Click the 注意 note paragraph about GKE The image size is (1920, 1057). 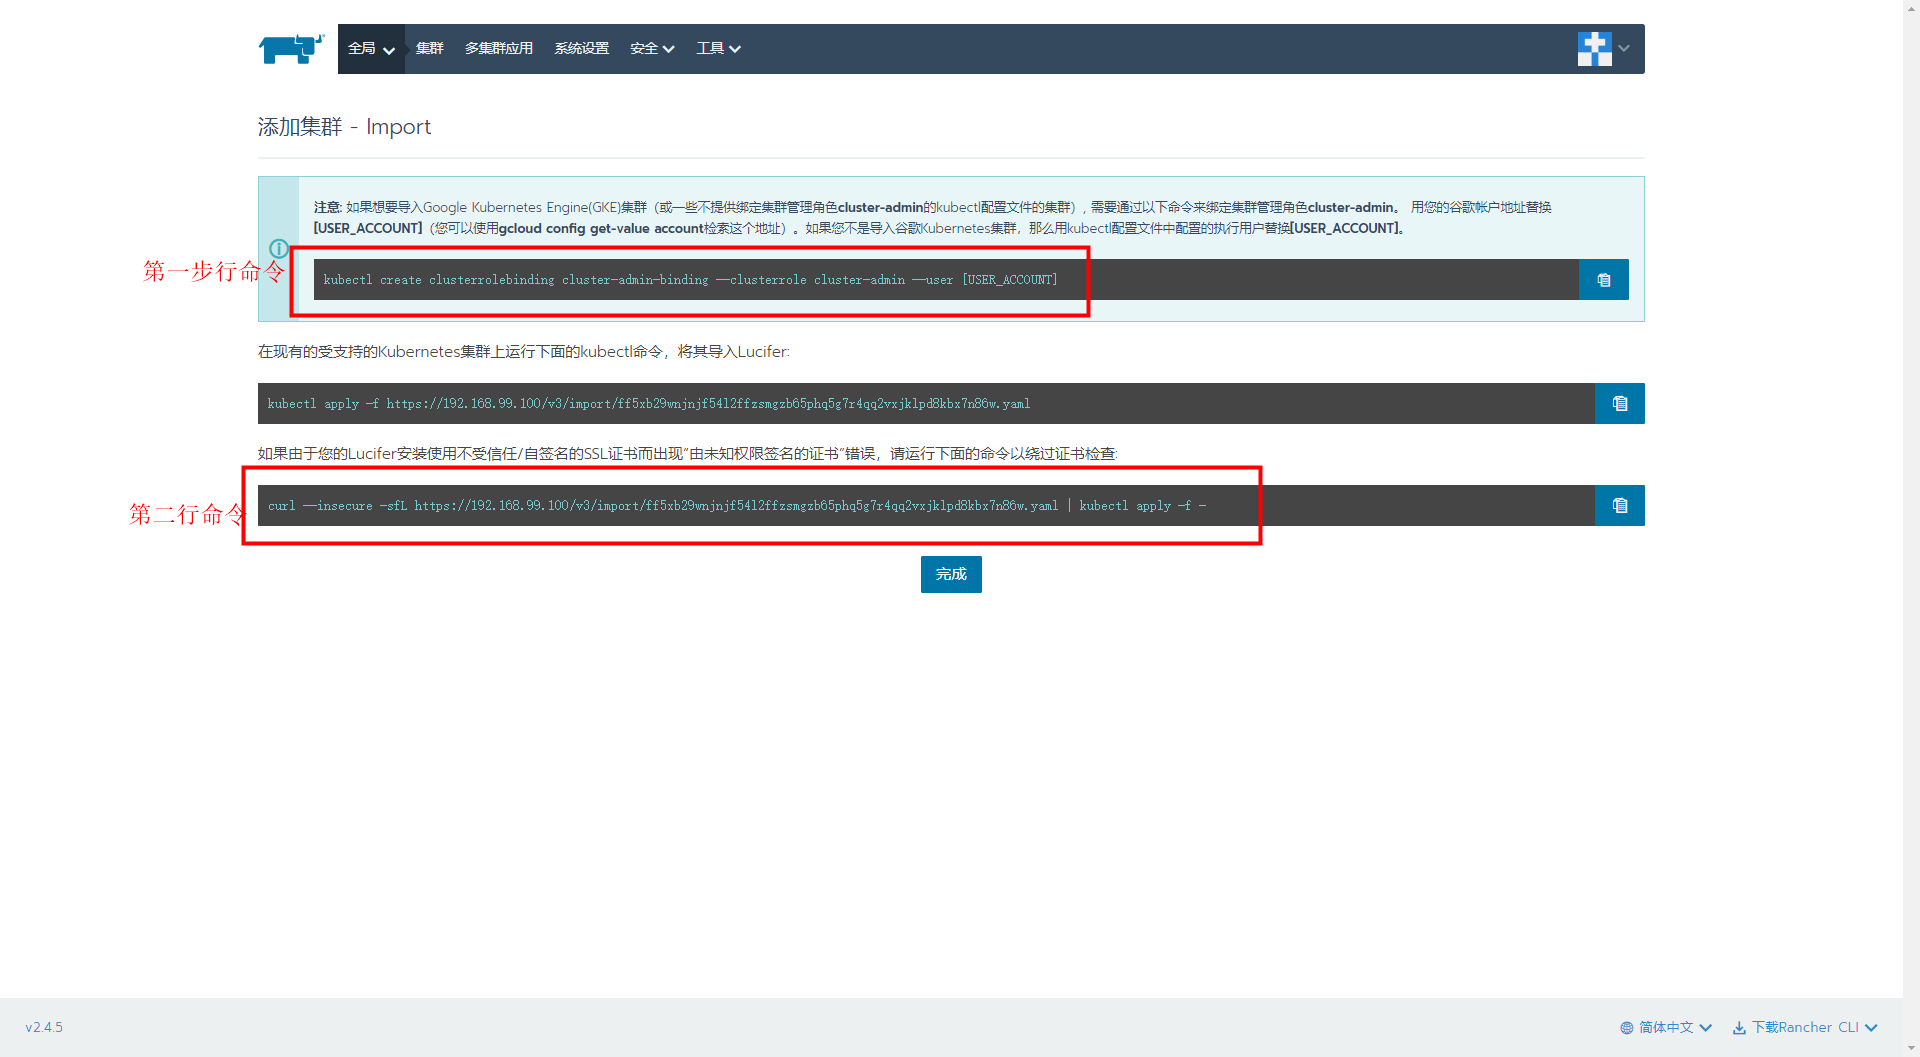pyautogui.click(x=932, y=218)
